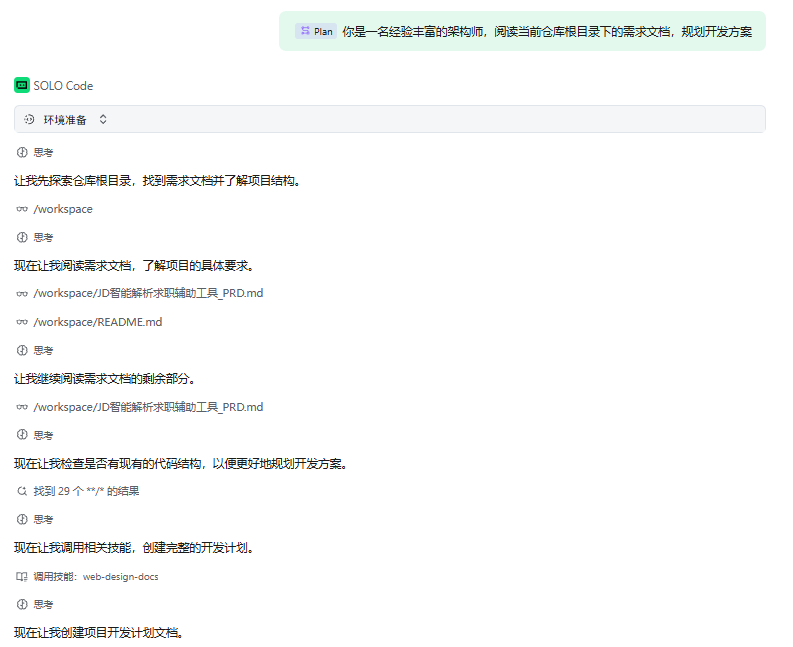Click the glasses icon beside /workspace/README.md
793x647 pixels.
pos(22,322)
